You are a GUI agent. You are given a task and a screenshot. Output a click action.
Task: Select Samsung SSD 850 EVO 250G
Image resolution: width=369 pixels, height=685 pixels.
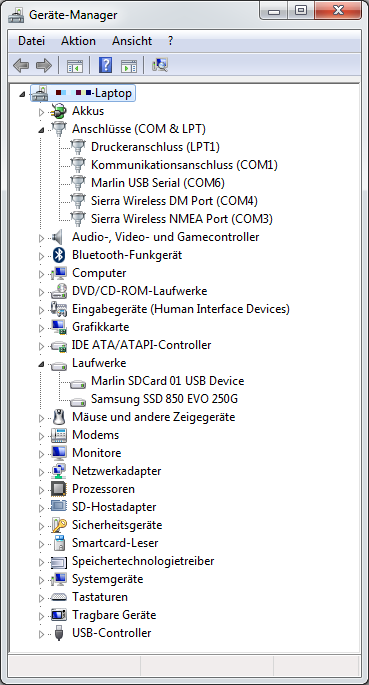[164, 399]
